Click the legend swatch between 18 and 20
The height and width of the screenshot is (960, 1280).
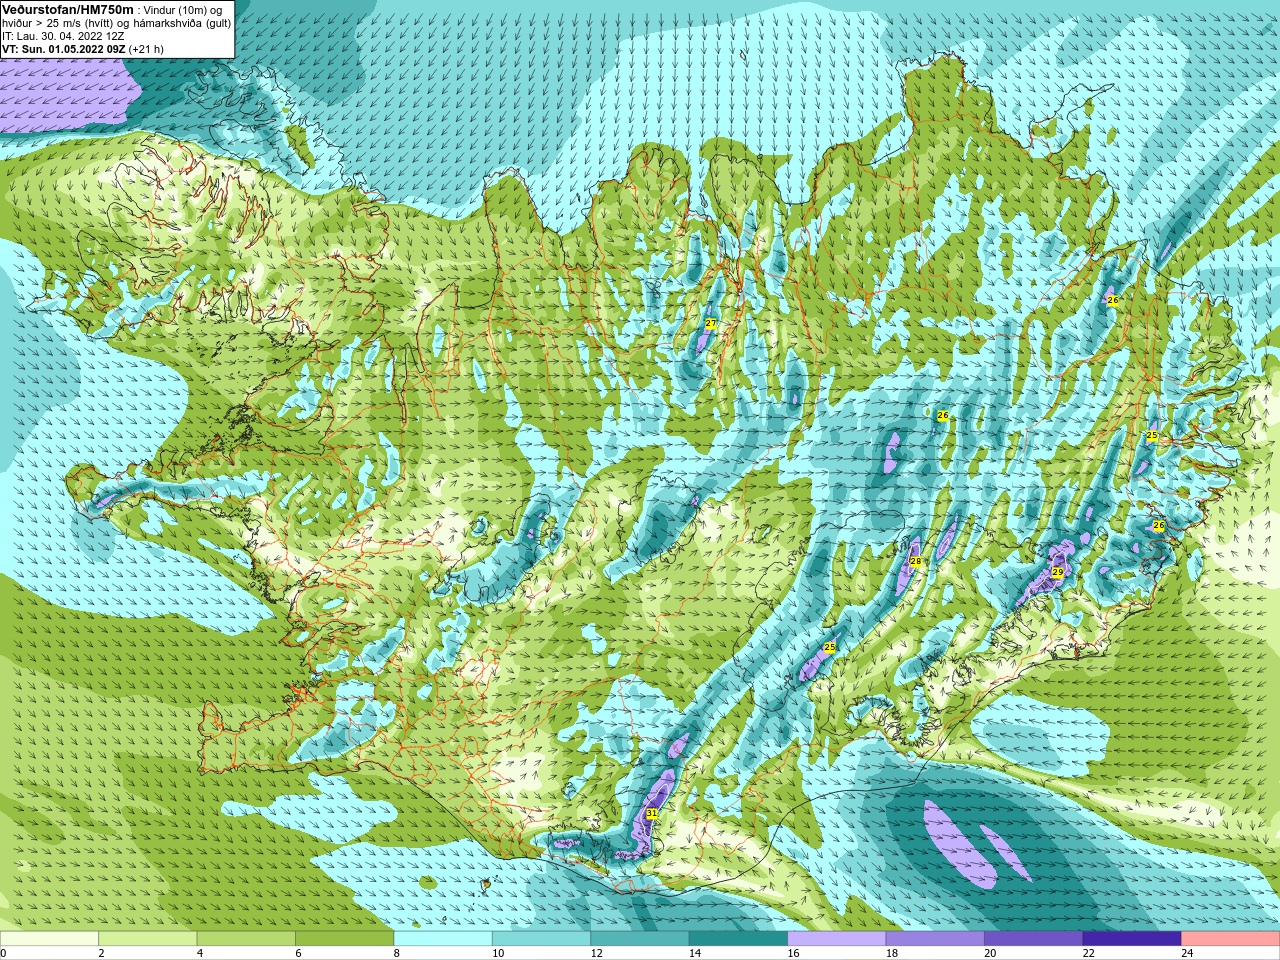(936, 939)
